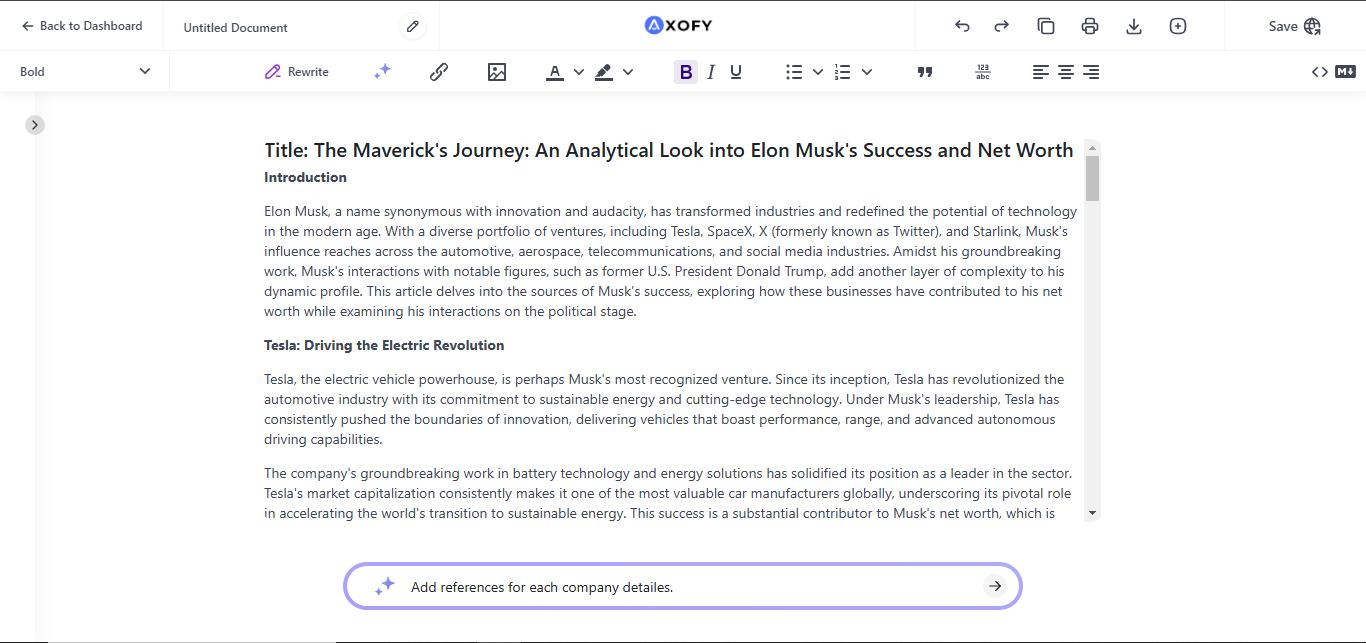Print the document with the printer icon
Viewport: 1366px width, 643px height.
[1090, 26]
